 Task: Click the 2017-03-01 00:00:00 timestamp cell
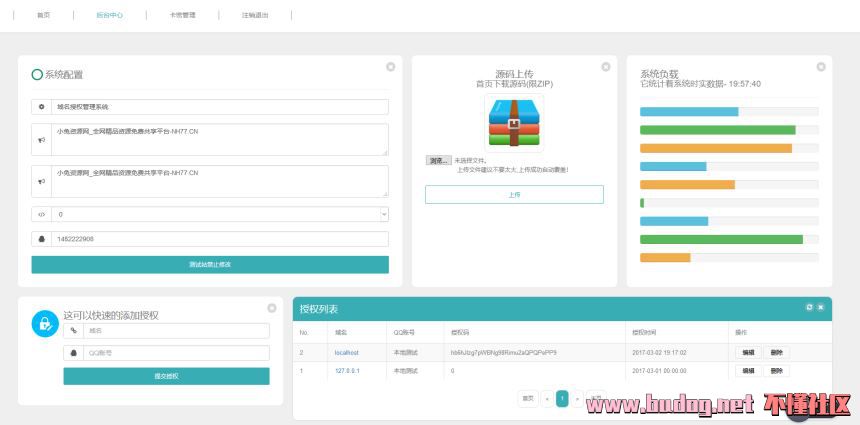tap(659, 371)
